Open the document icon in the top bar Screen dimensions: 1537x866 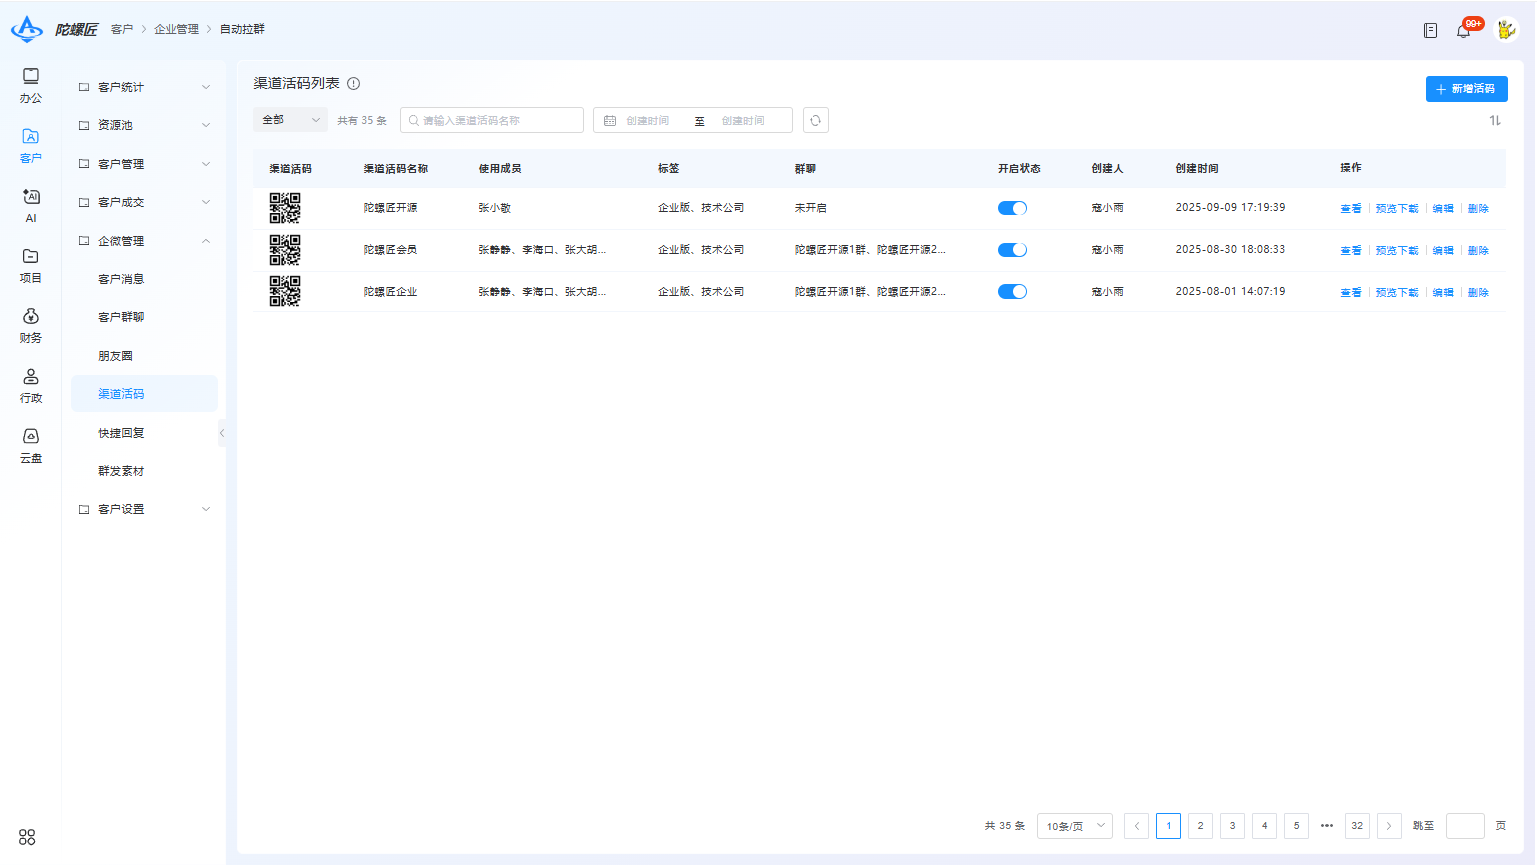tap(1430, 30)
